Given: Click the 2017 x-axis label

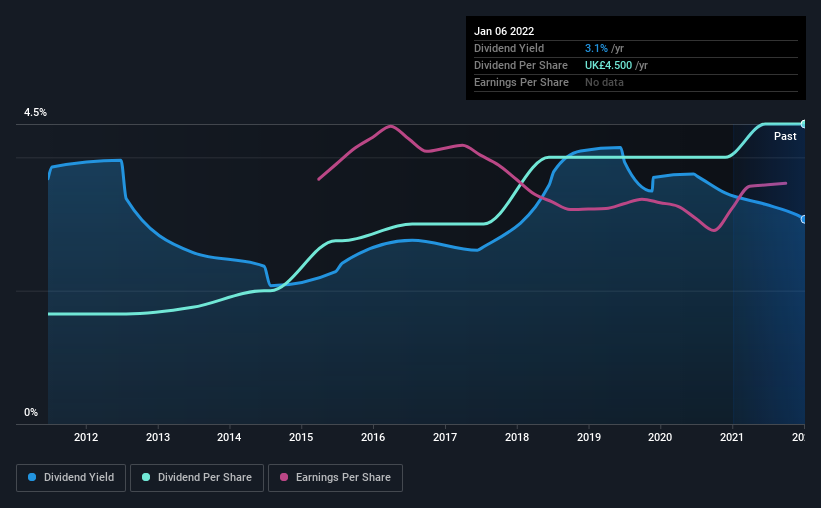Looking at the screenshot, I should pyautogui.click(x=445, y=437).
